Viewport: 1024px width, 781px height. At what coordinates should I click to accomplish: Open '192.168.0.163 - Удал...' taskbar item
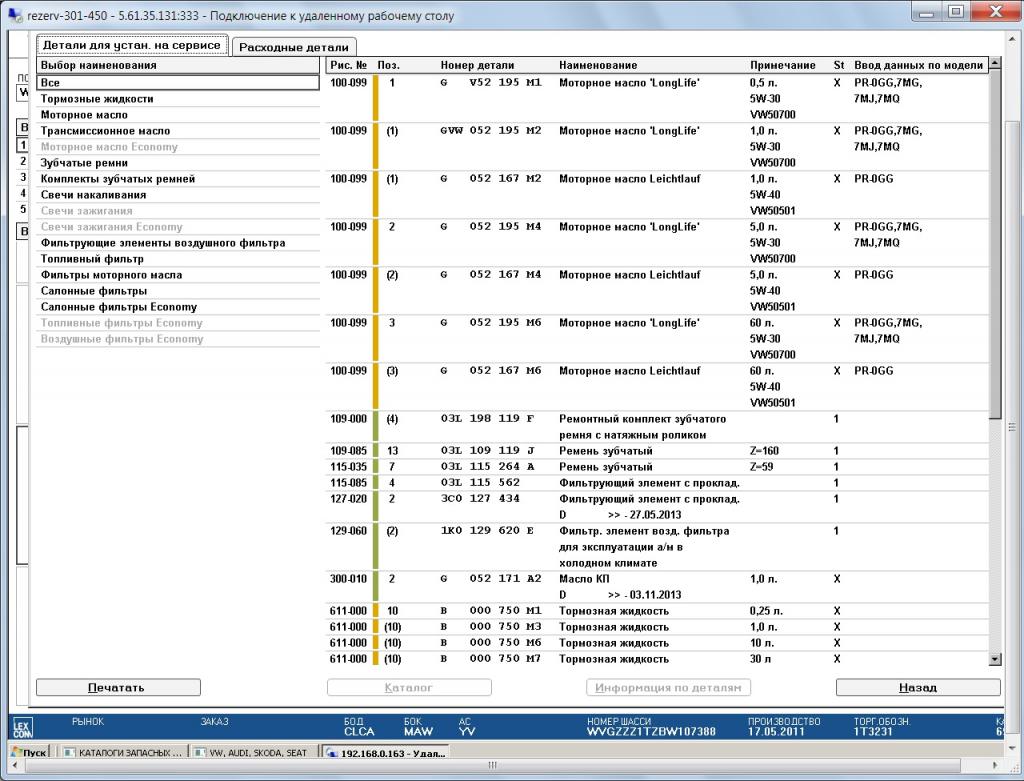click(x=386, y=752)
